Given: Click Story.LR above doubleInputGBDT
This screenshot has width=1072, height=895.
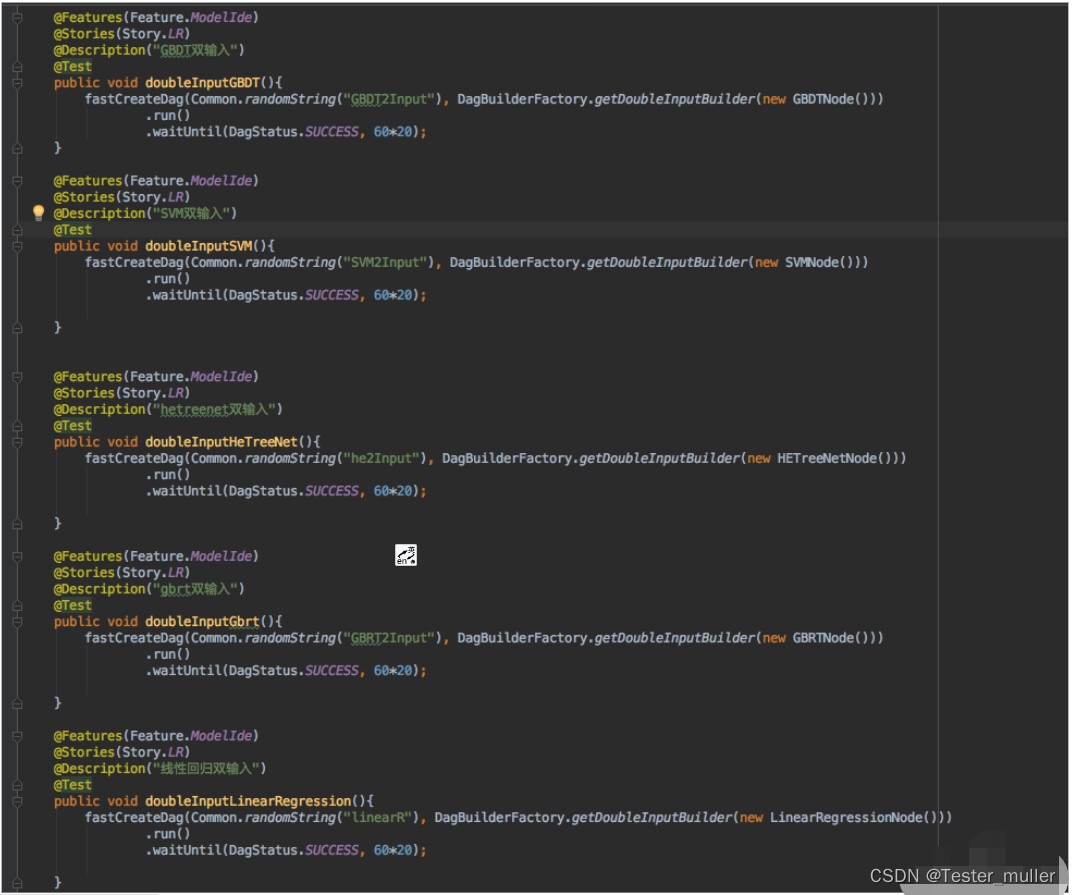Looking at the screenshot, I should [152, 34].
